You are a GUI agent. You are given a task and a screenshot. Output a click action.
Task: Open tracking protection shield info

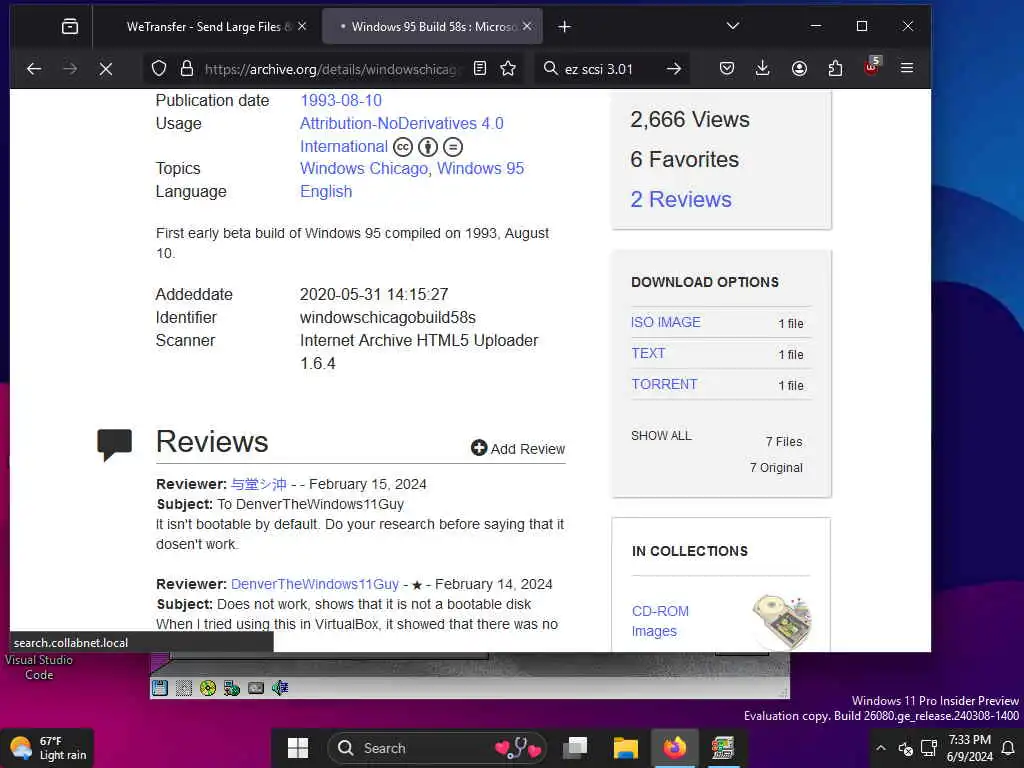tap(159, 69)
